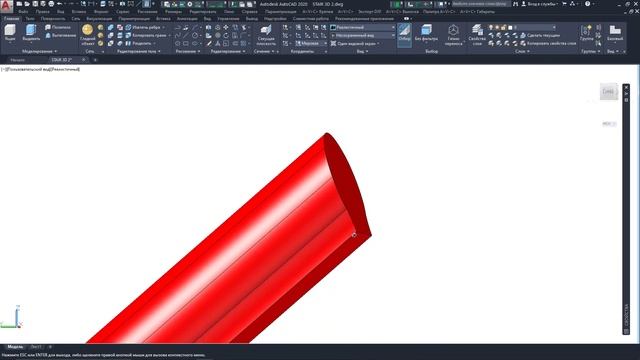Expand the Редактирование тела panel

pyautogui.click(x=139, y=51)
